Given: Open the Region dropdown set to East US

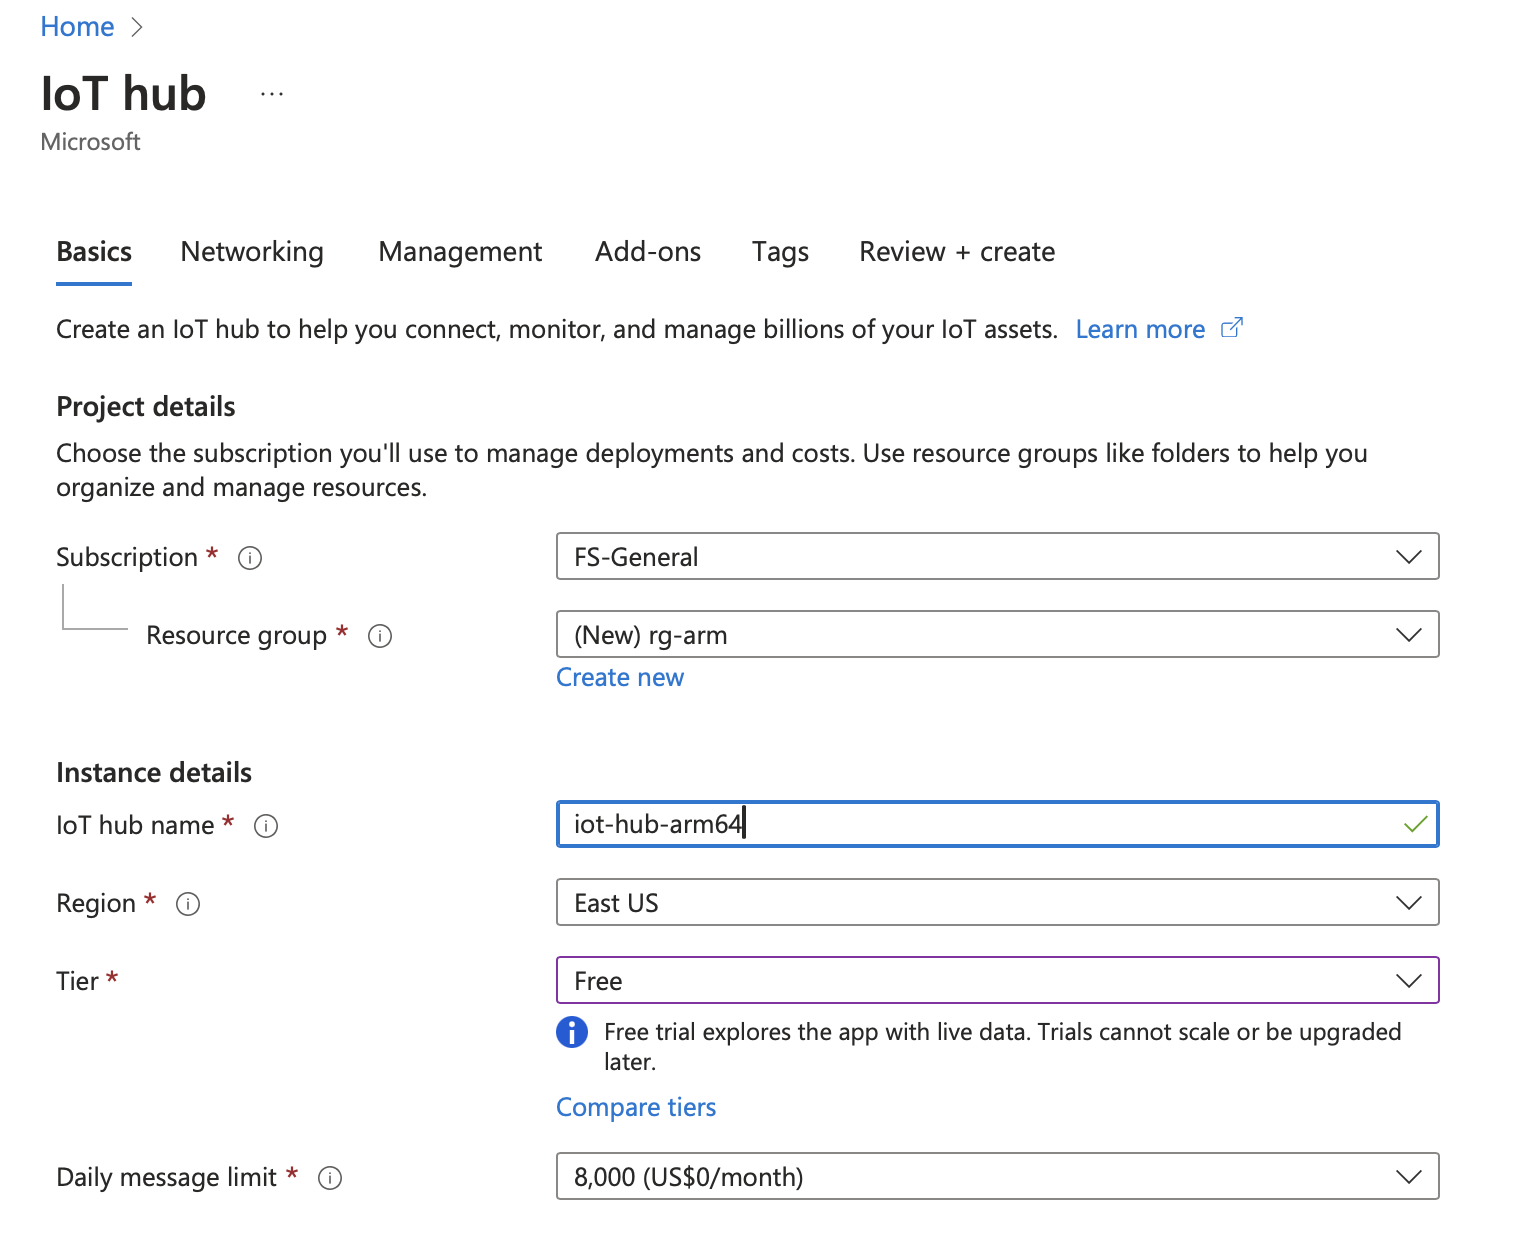Looking at the screenshot, I should tap(997, 902).
